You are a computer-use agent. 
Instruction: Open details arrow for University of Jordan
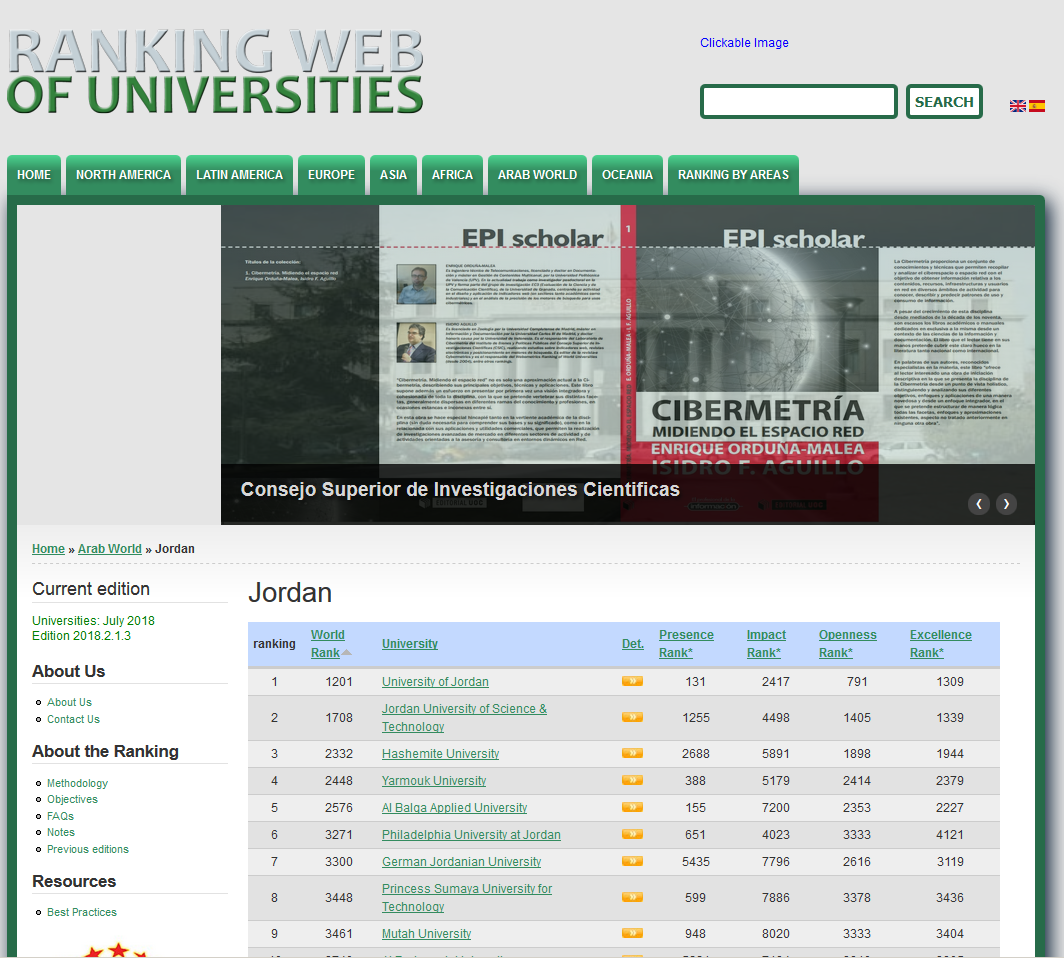click(x=632, y=681)
